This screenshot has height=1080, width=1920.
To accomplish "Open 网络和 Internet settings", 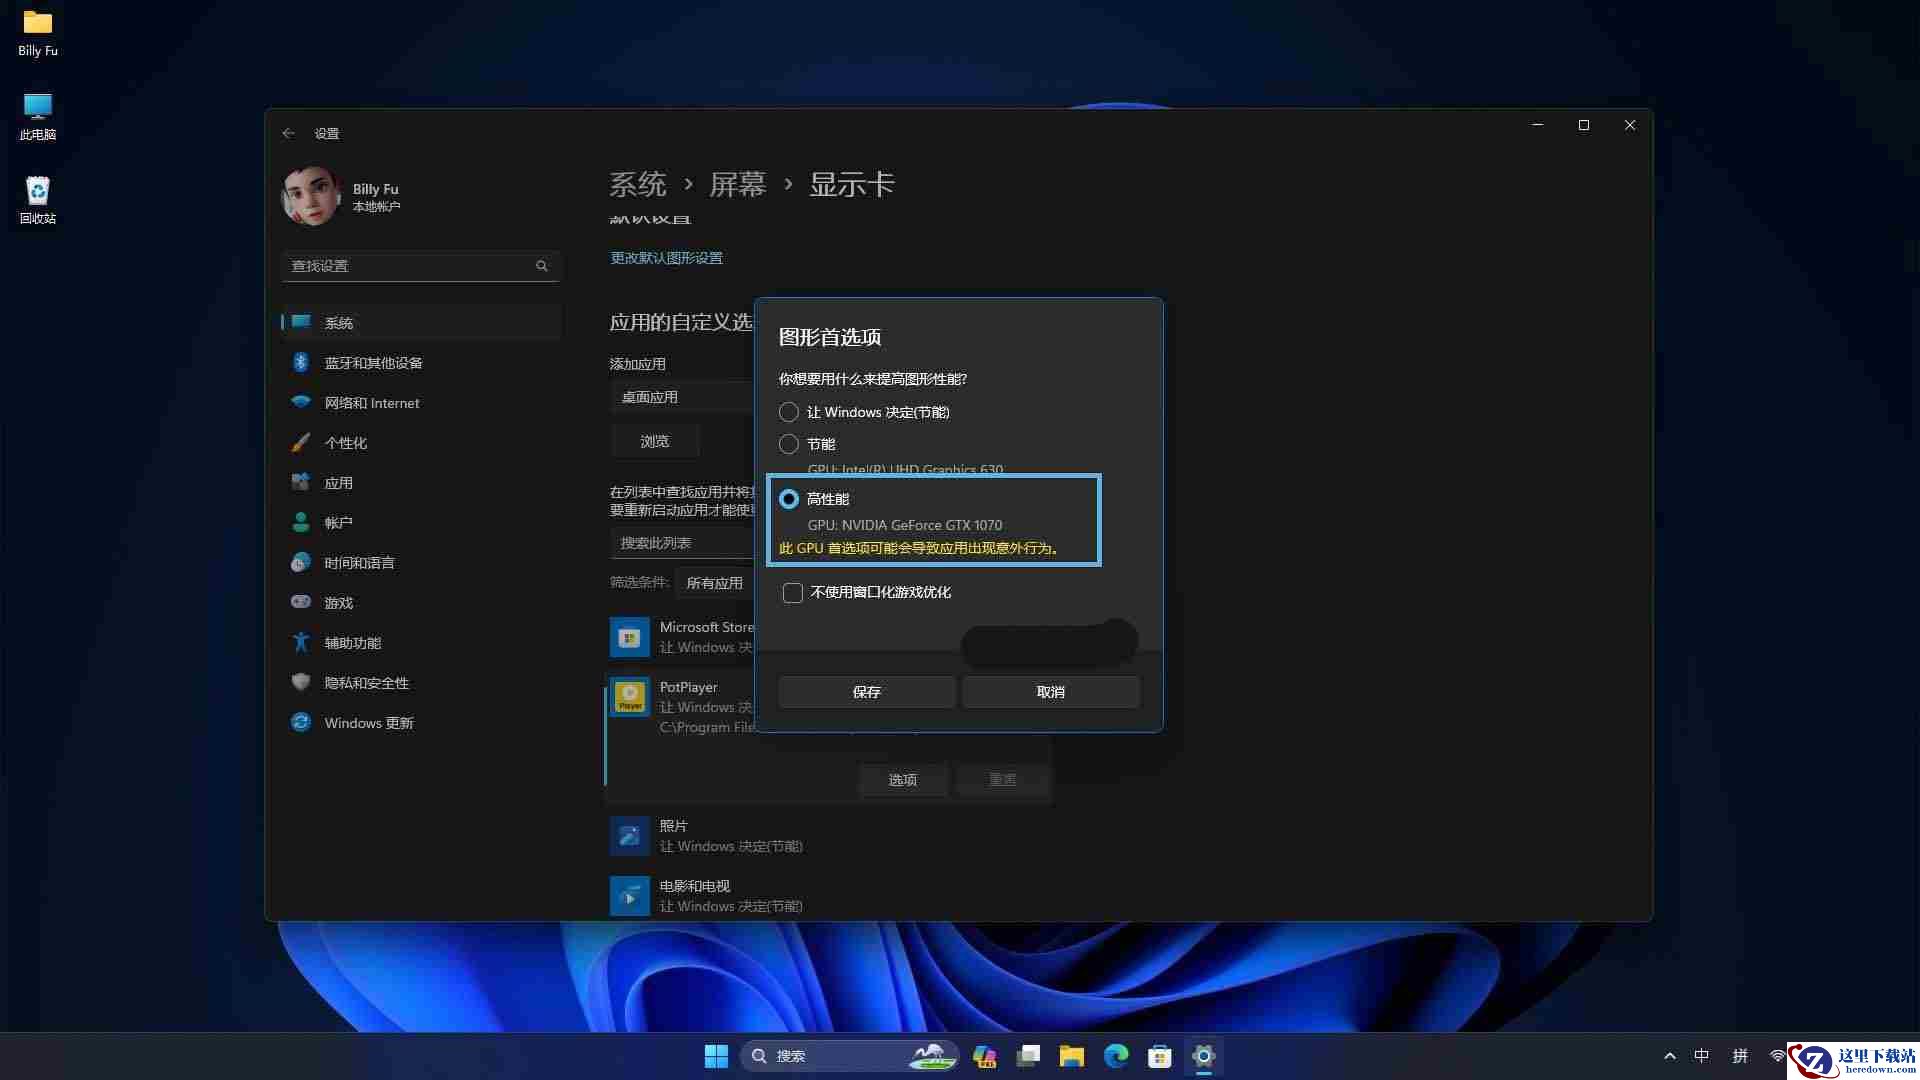I will tap(421, 403).
